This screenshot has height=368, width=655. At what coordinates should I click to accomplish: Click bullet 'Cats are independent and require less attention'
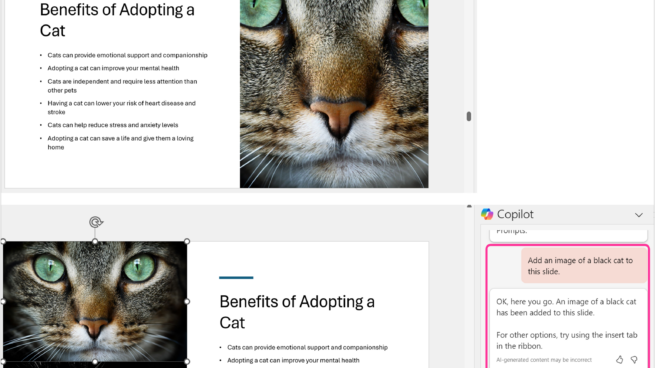[122, 86]
